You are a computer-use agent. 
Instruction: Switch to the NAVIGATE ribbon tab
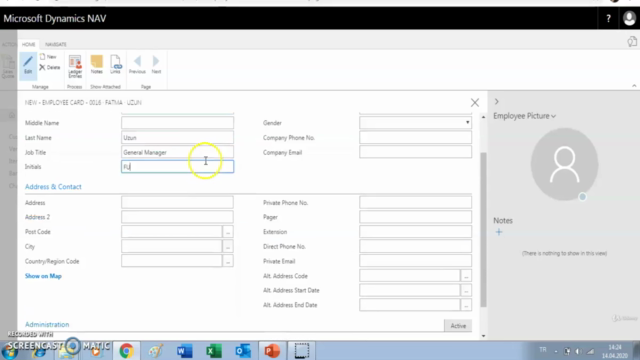pos(56,44)
